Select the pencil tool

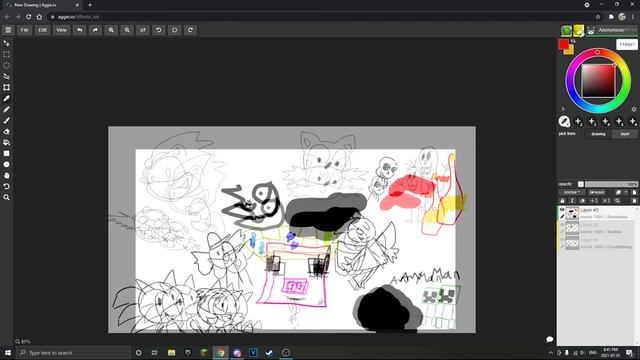coord(7,109)
